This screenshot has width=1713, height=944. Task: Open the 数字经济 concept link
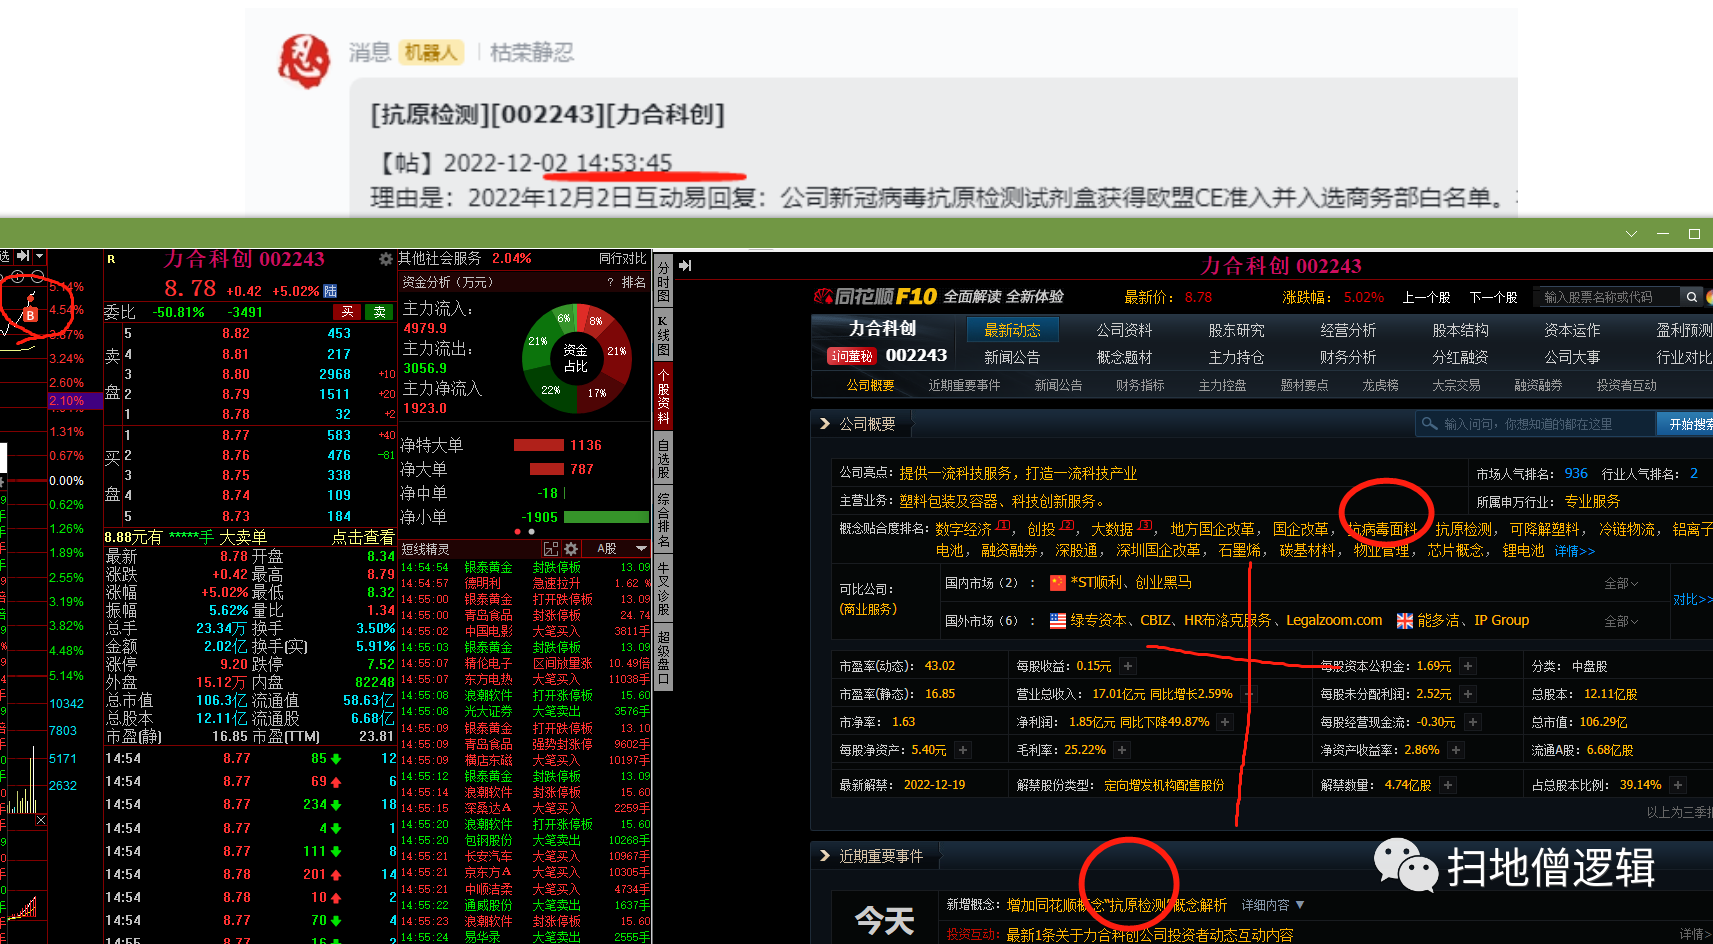[963, 529]
